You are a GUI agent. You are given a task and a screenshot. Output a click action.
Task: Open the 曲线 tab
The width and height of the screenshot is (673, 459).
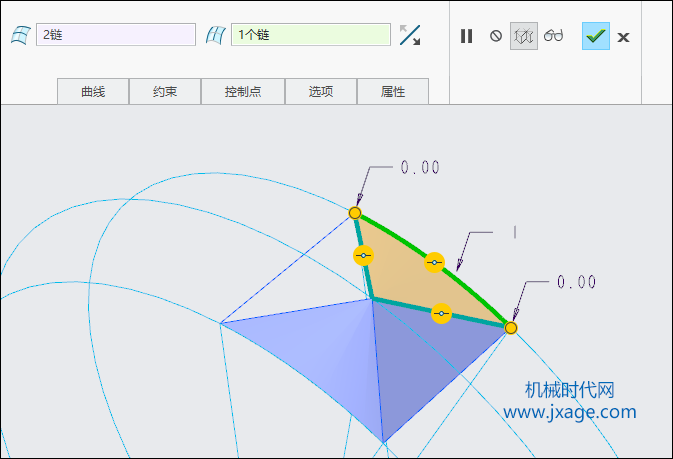pyautogui.click(x=93, y=91)
